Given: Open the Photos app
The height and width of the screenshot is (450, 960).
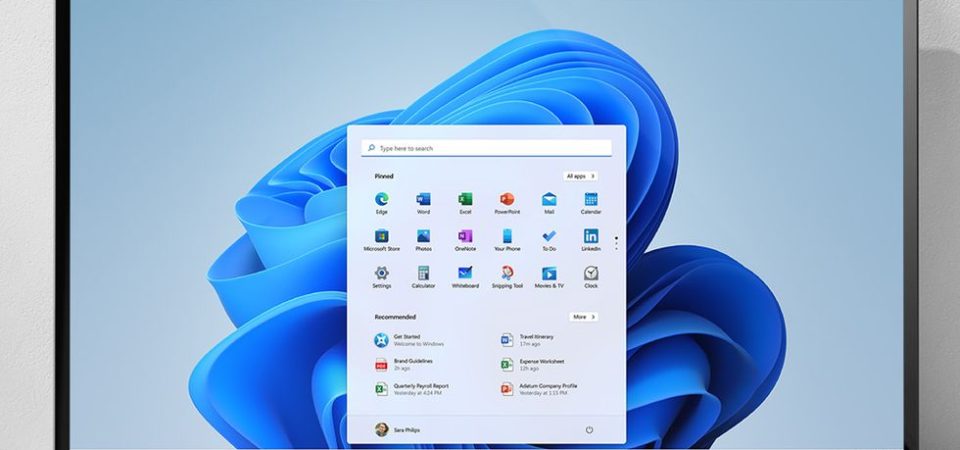Looking at the screenshot, I should 423,237.
